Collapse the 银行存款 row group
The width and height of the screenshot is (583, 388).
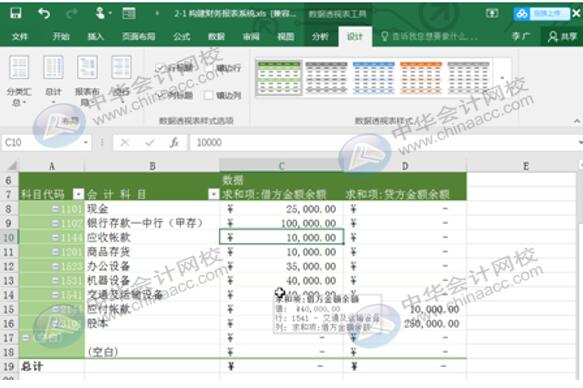55,223
